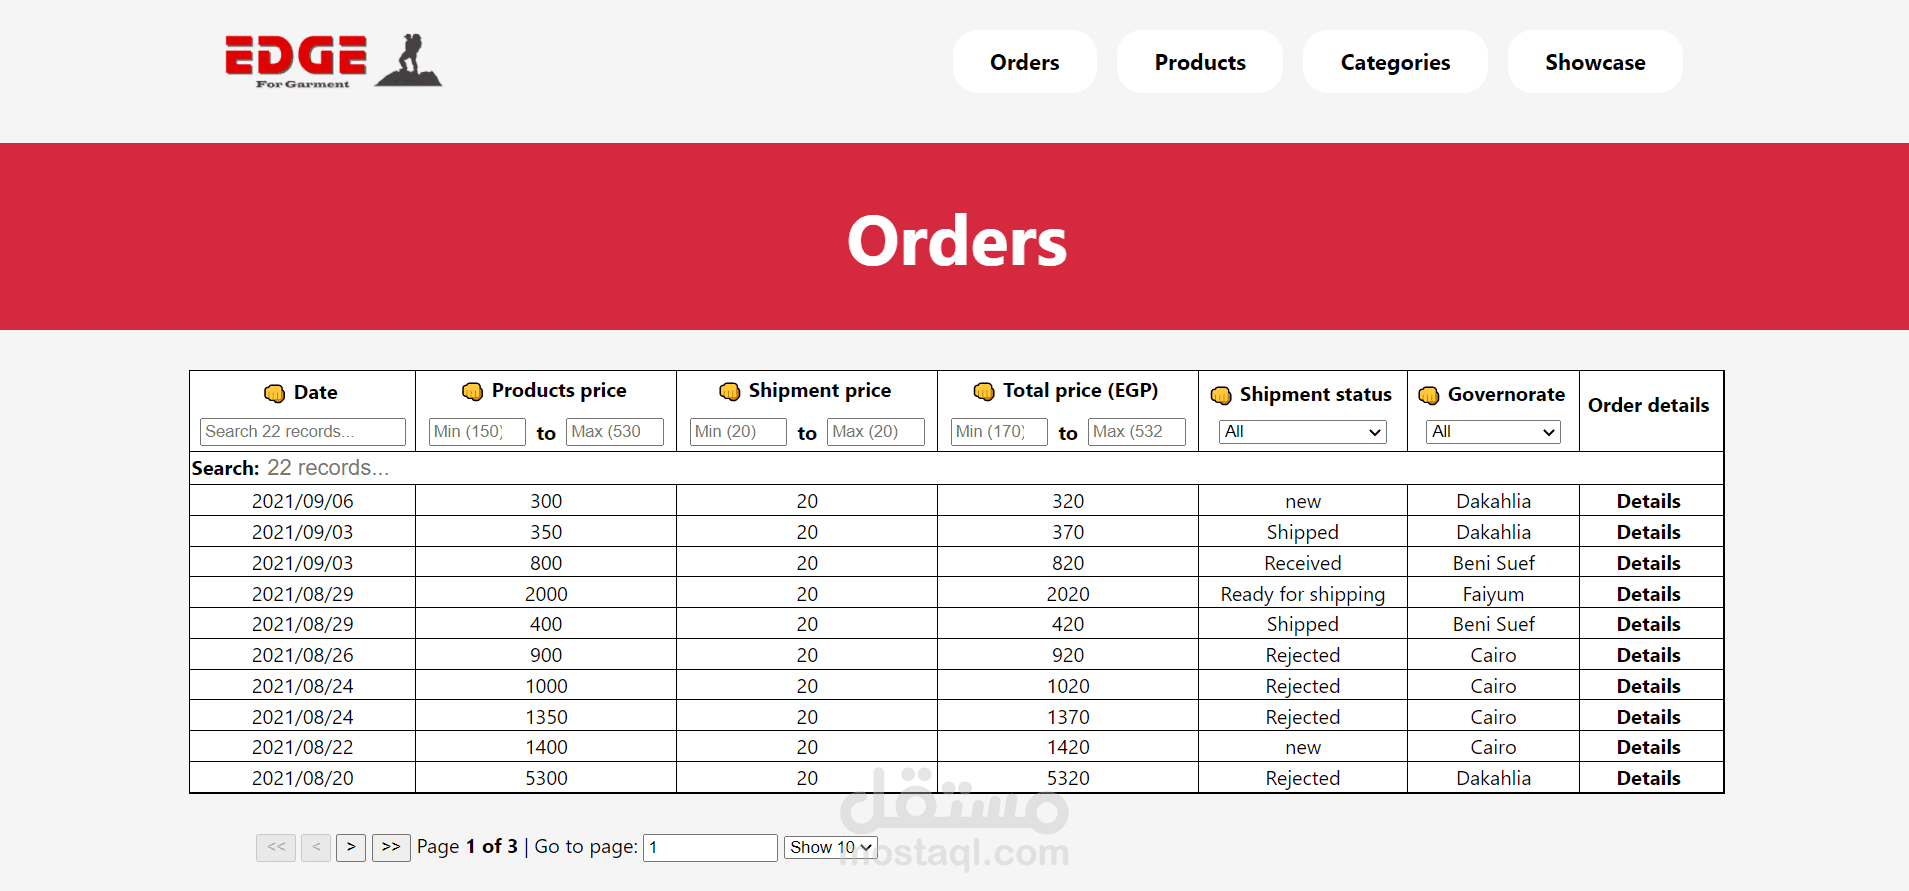Click the Products price Min field
1909x891 pixels.
click(x=477, y=432)
